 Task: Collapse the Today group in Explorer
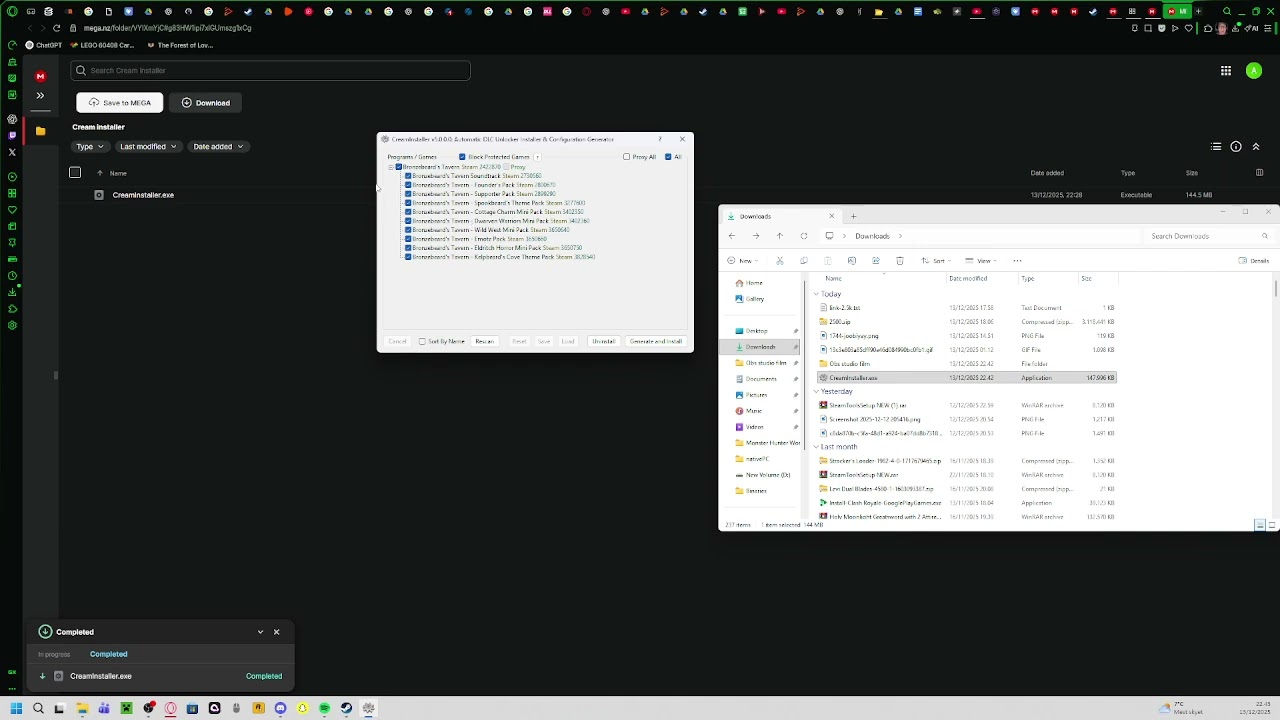click(x=816, y=294)
